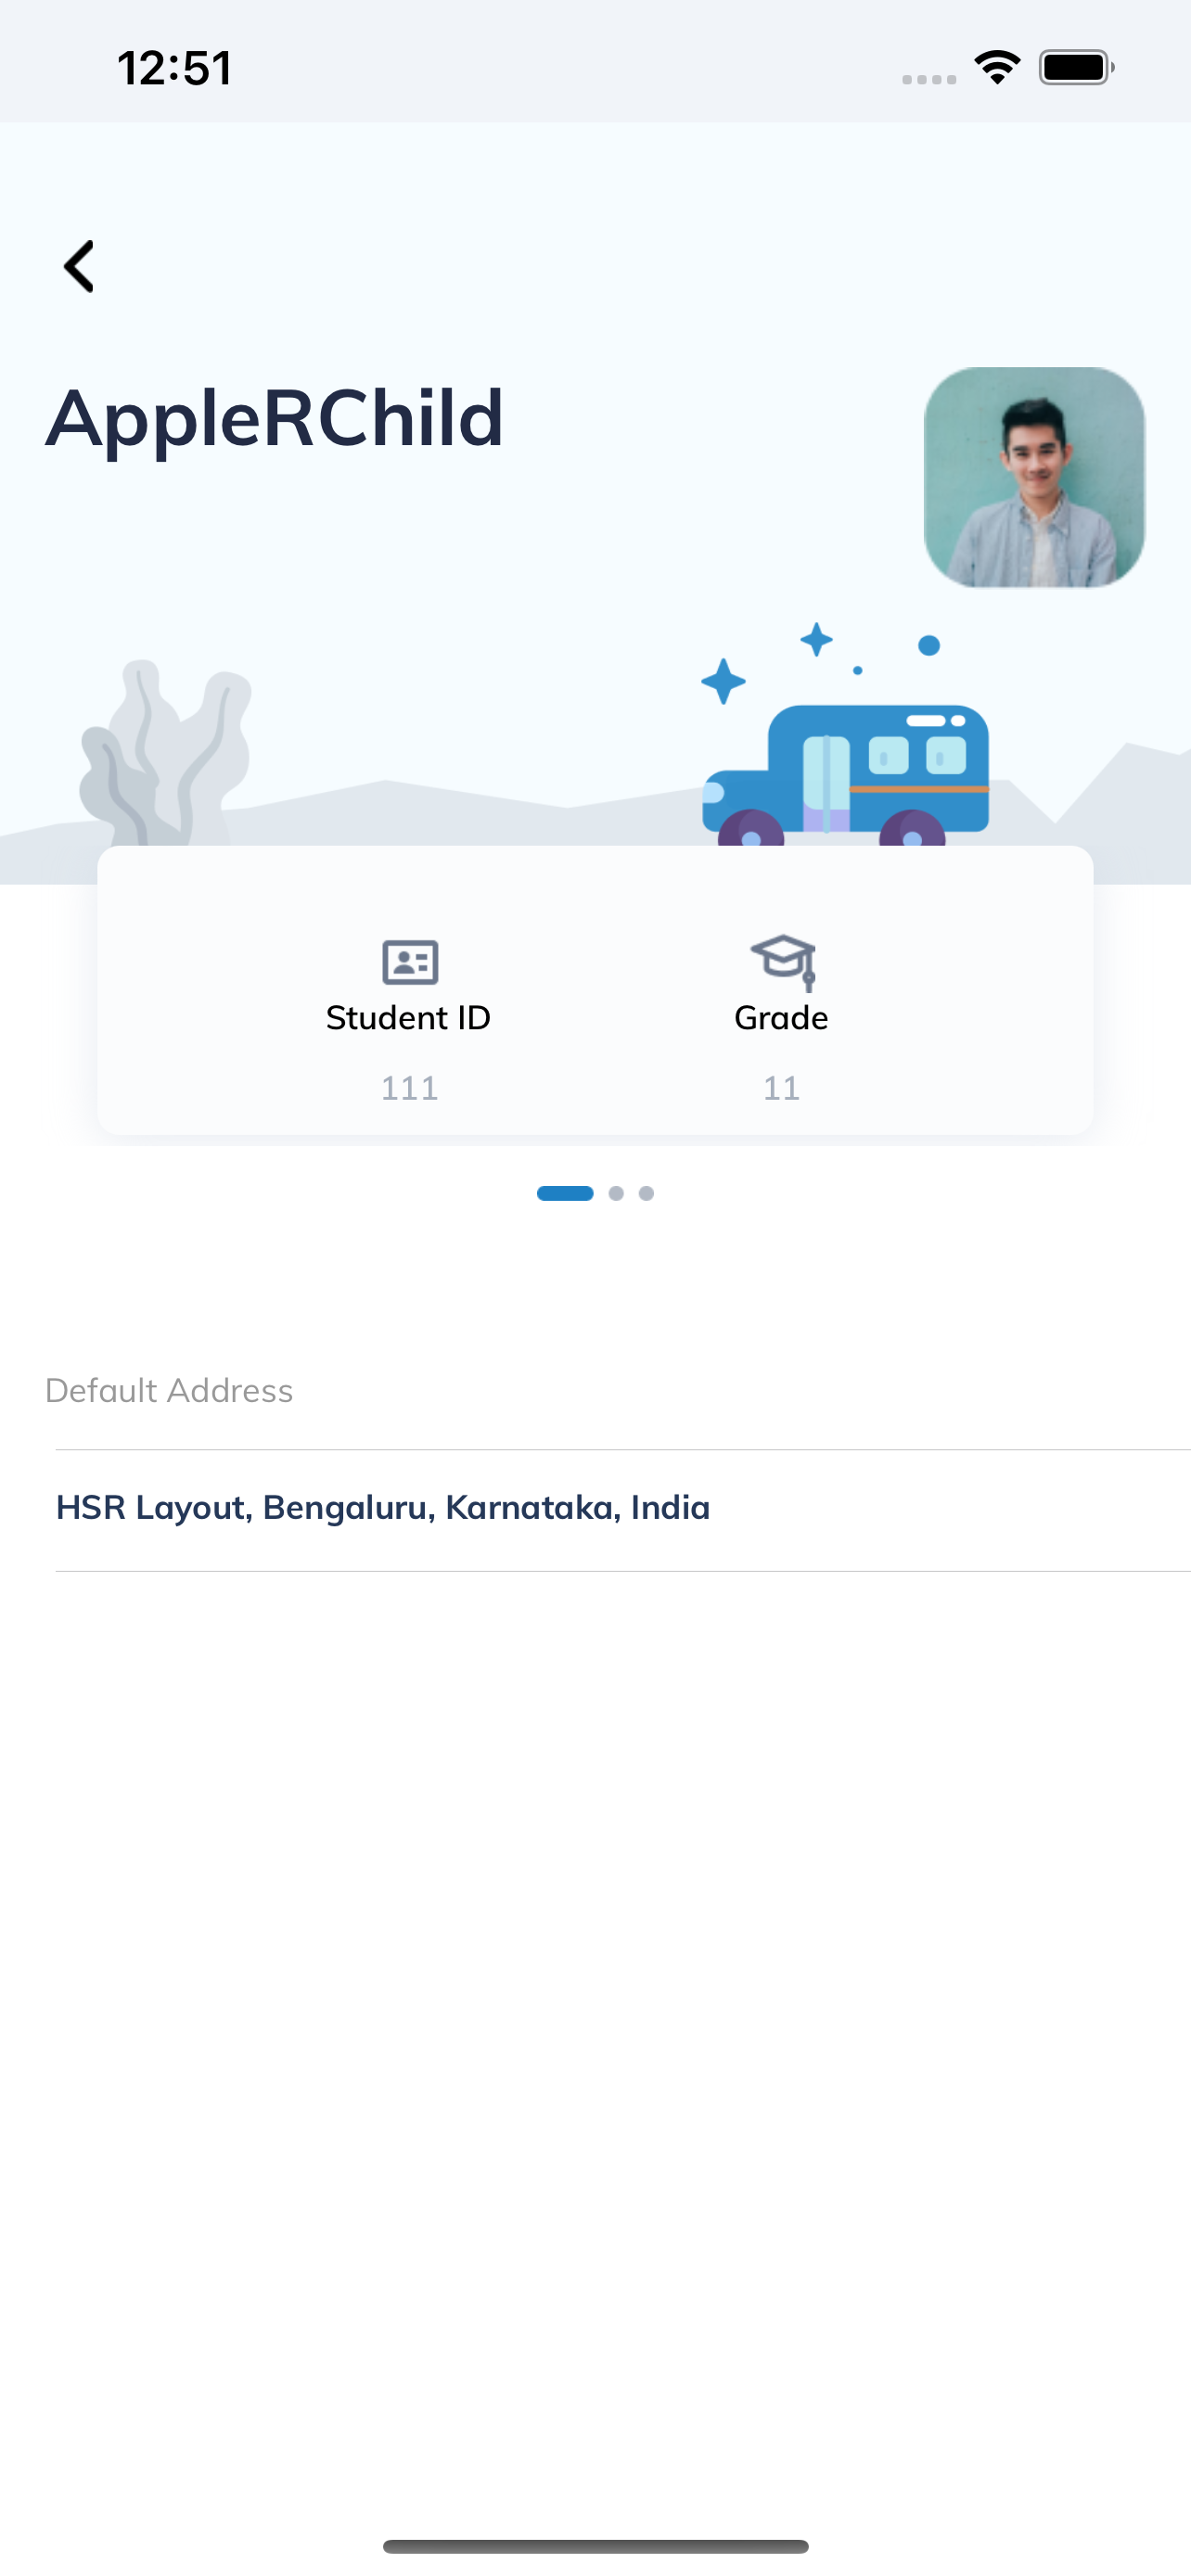
Task: Tap the graduation cap Grade icon
Action: click(783, 962)
